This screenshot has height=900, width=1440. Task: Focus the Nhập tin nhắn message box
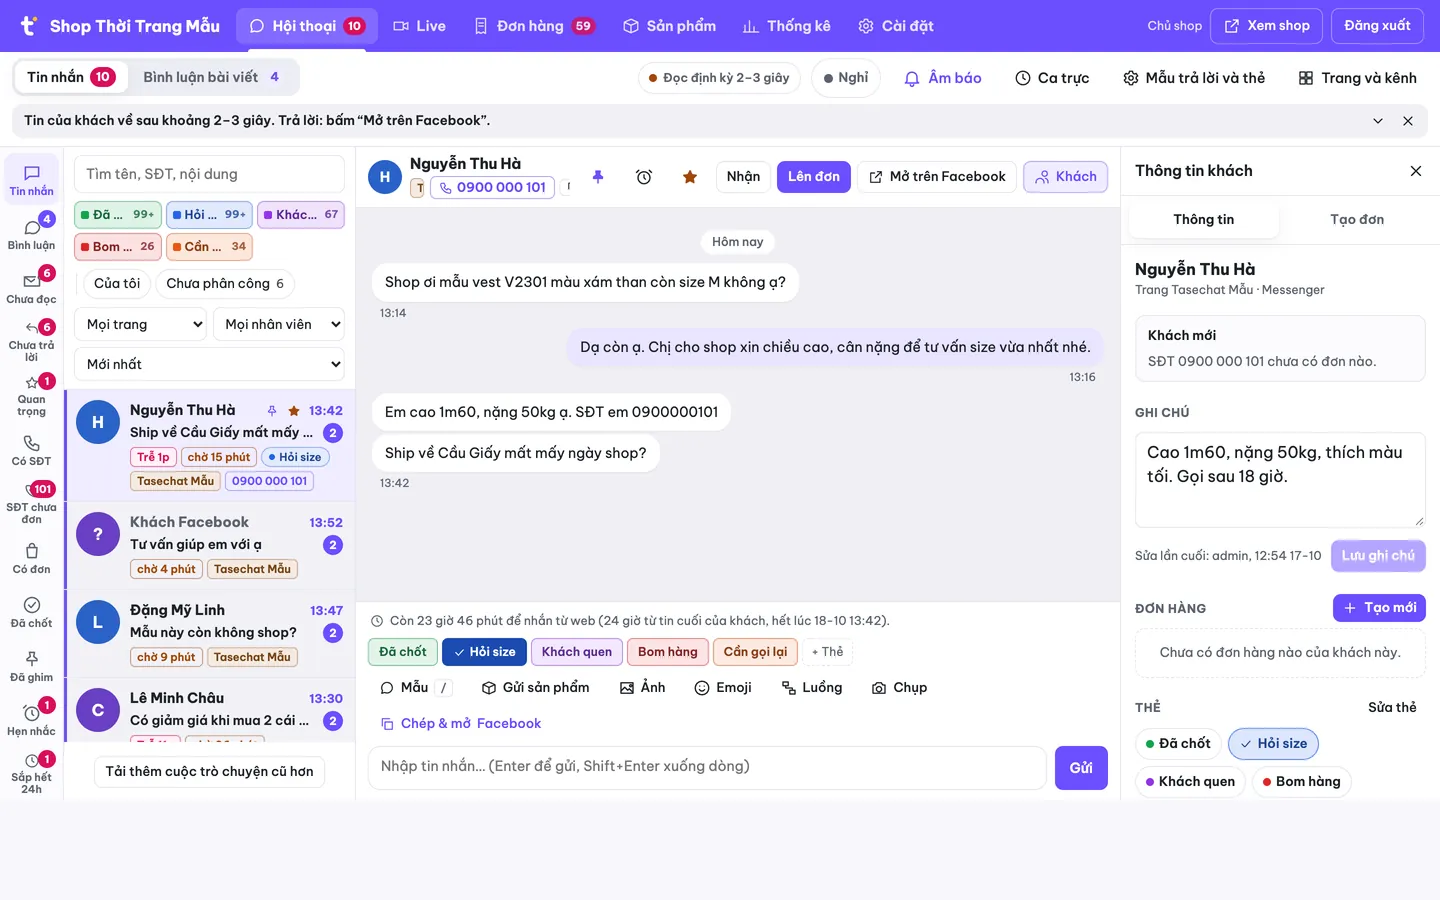pos(707,767)
